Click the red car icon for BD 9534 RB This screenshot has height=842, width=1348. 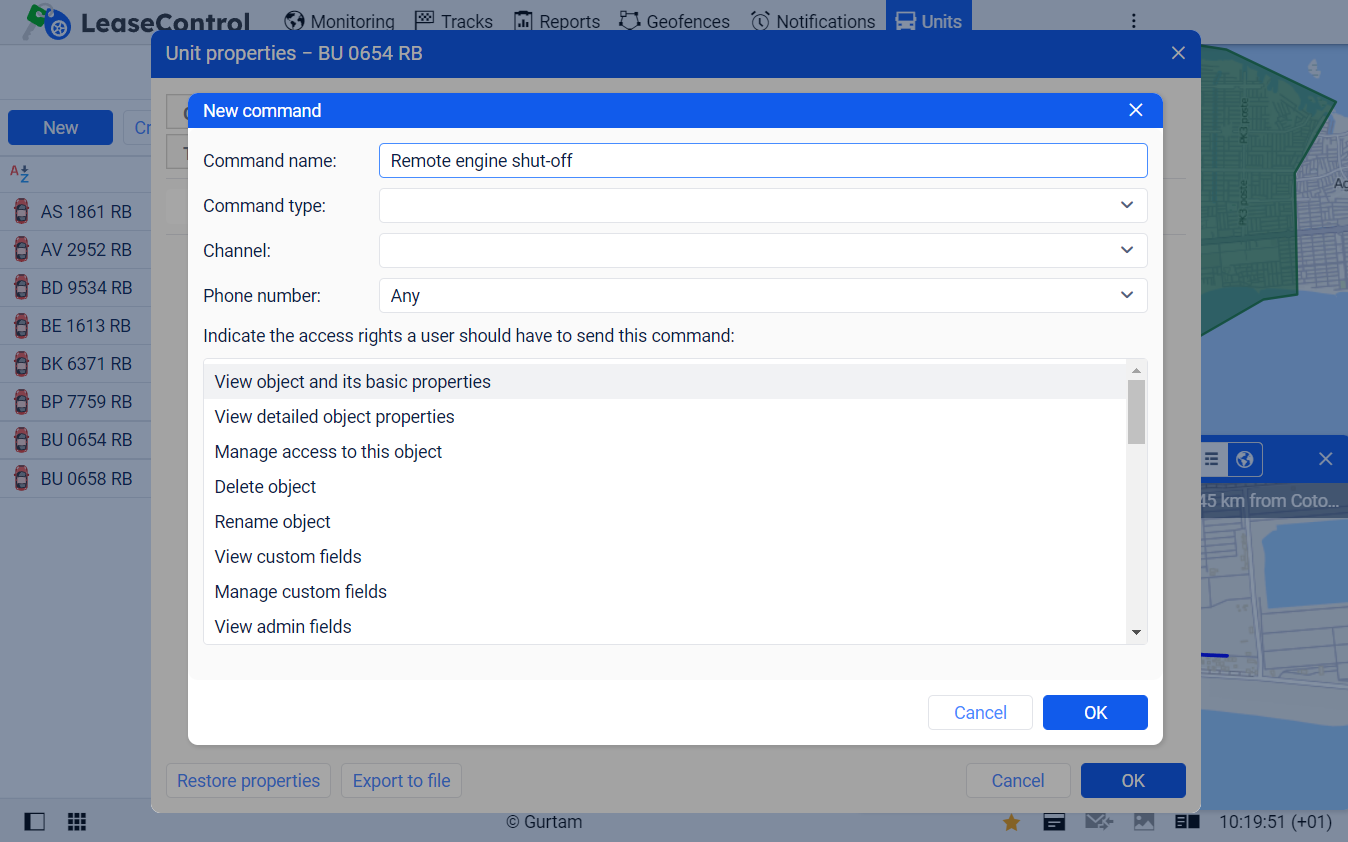tap(21, 288)
